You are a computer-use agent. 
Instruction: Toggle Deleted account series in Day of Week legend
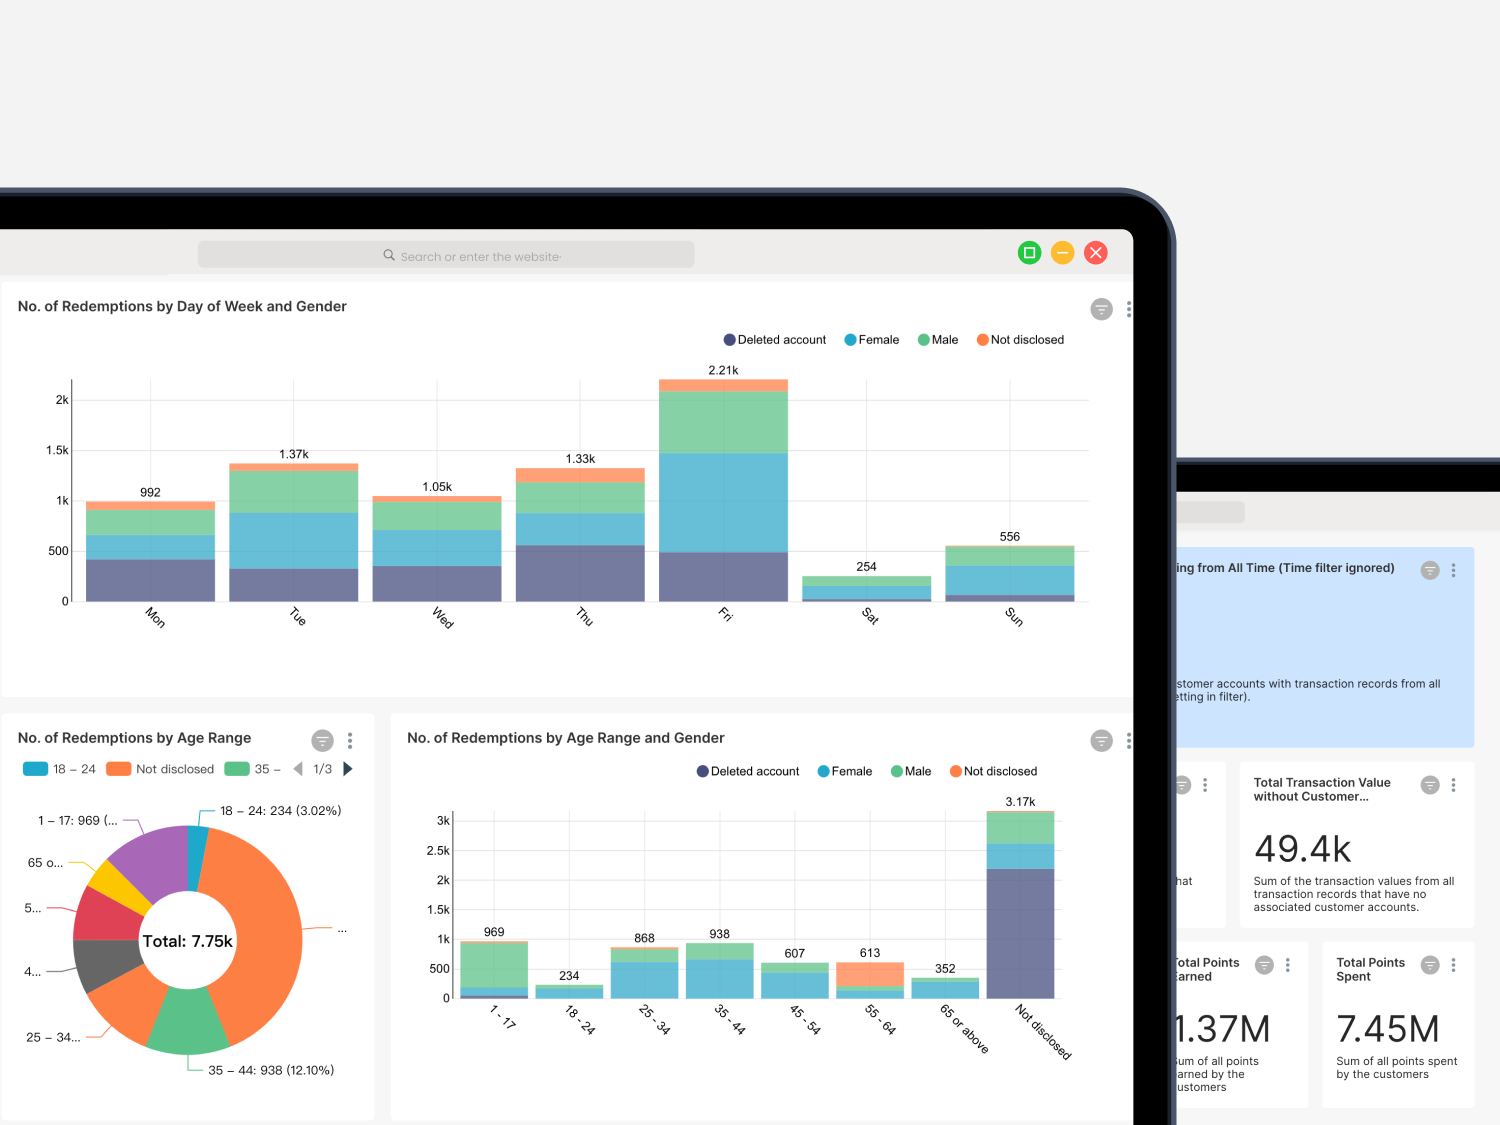[x=775, y=340]
